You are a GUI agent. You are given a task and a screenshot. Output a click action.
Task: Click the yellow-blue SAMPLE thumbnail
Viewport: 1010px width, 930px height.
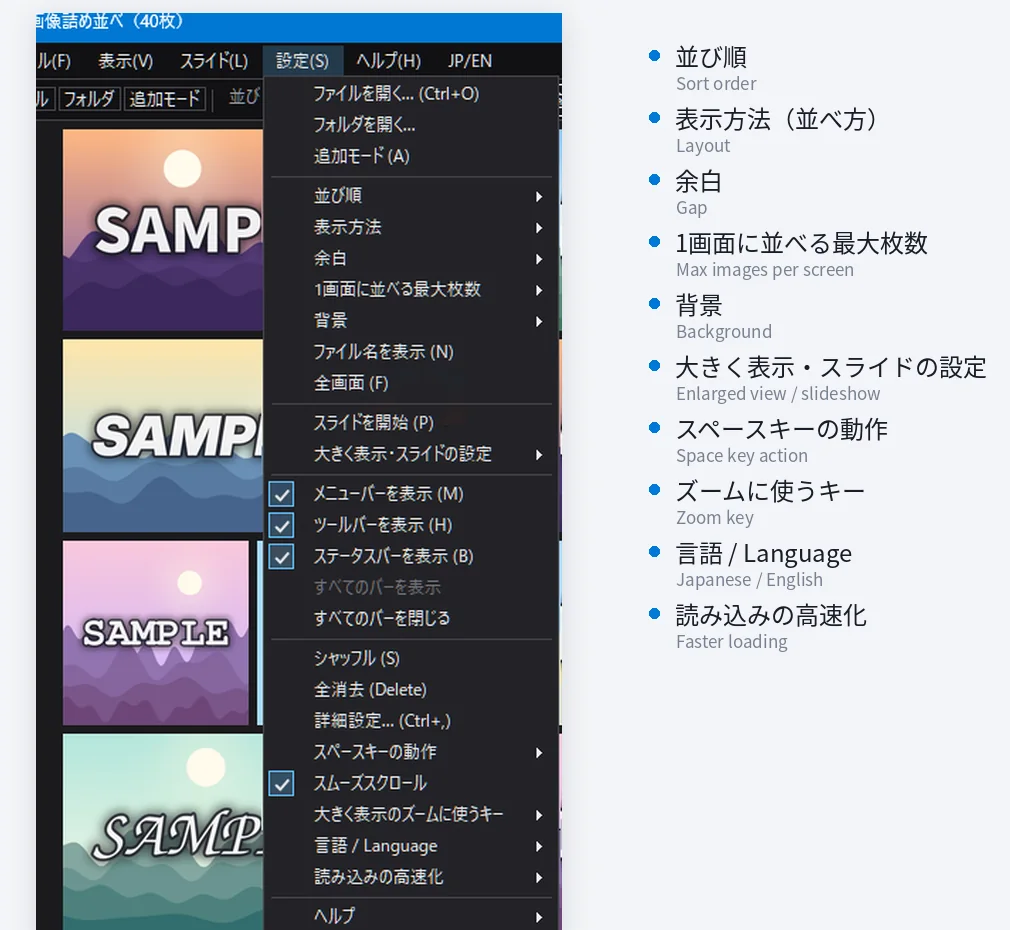click(x=163, y=436)
